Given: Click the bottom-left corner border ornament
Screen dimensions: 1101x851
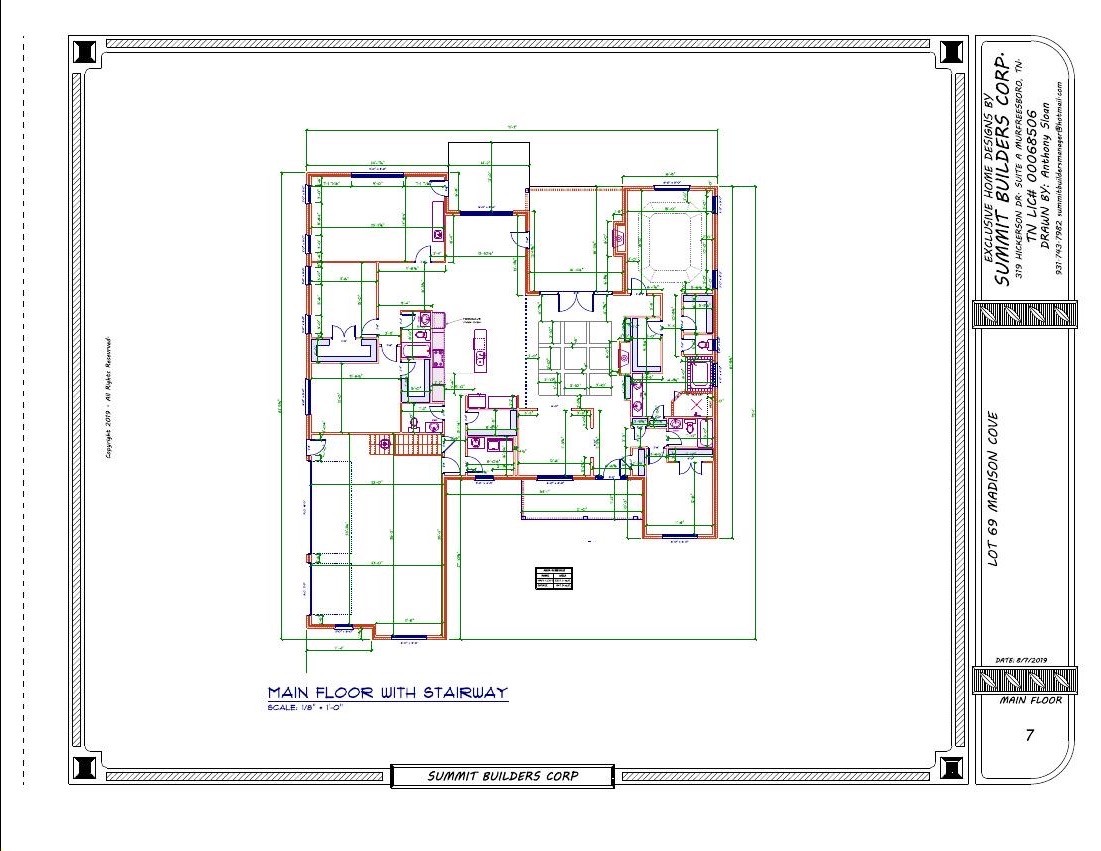Looking at the screenshot, I should [85, 768].
